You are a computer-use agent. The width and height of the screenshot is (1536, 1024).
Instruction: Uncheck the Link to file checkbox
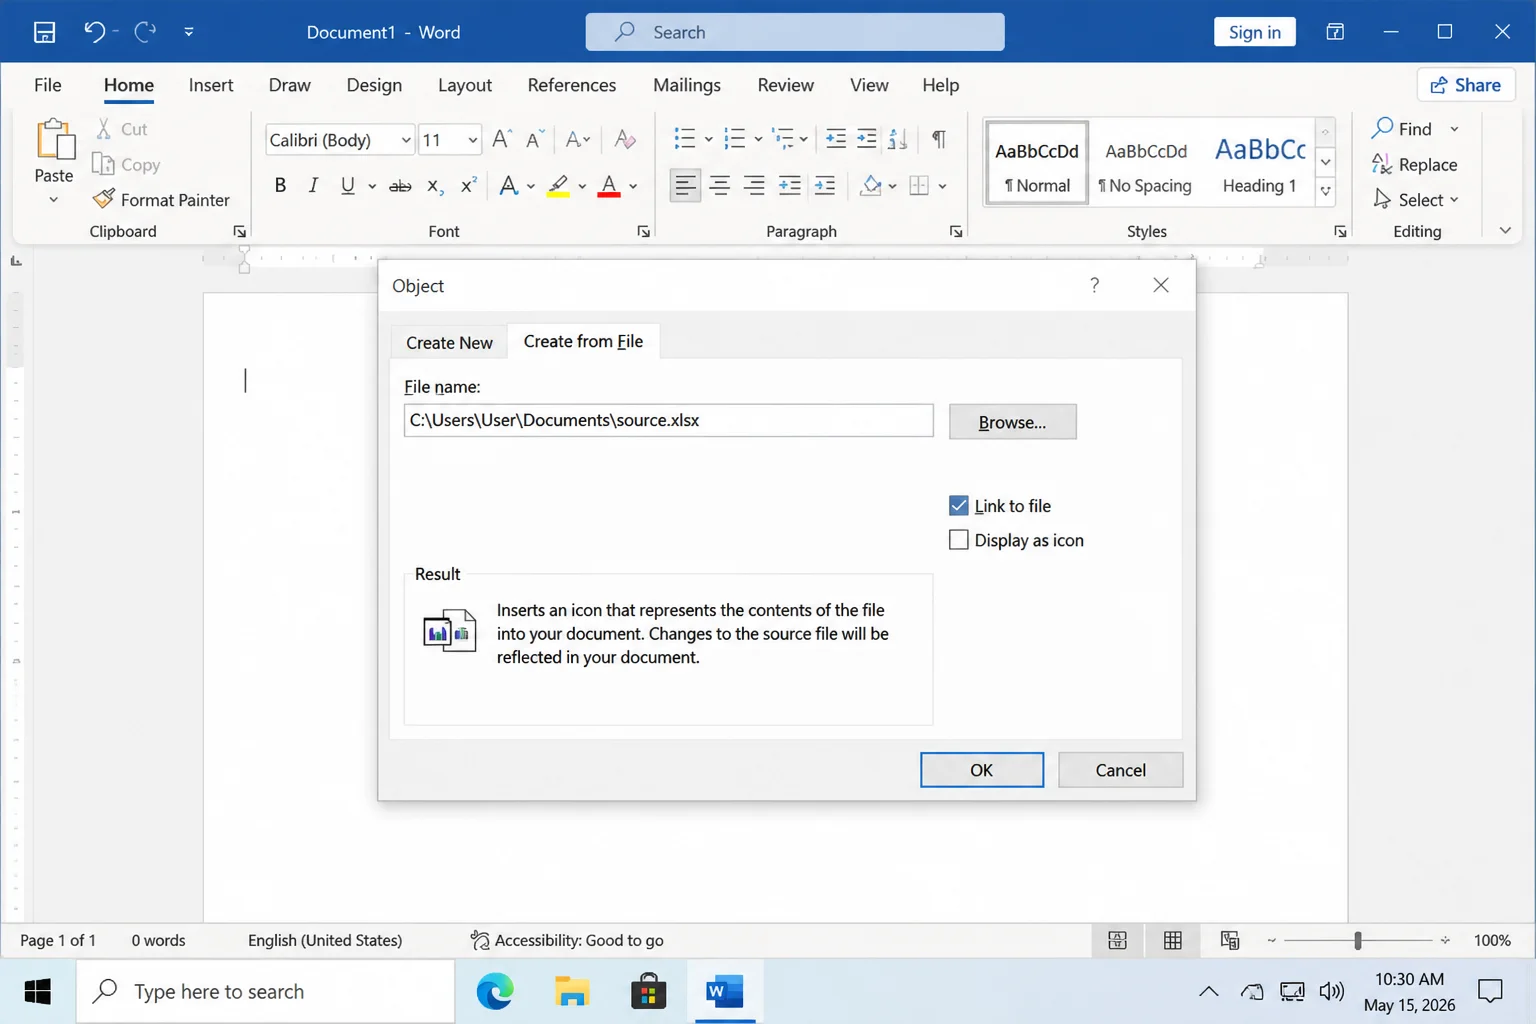(958, 505)
